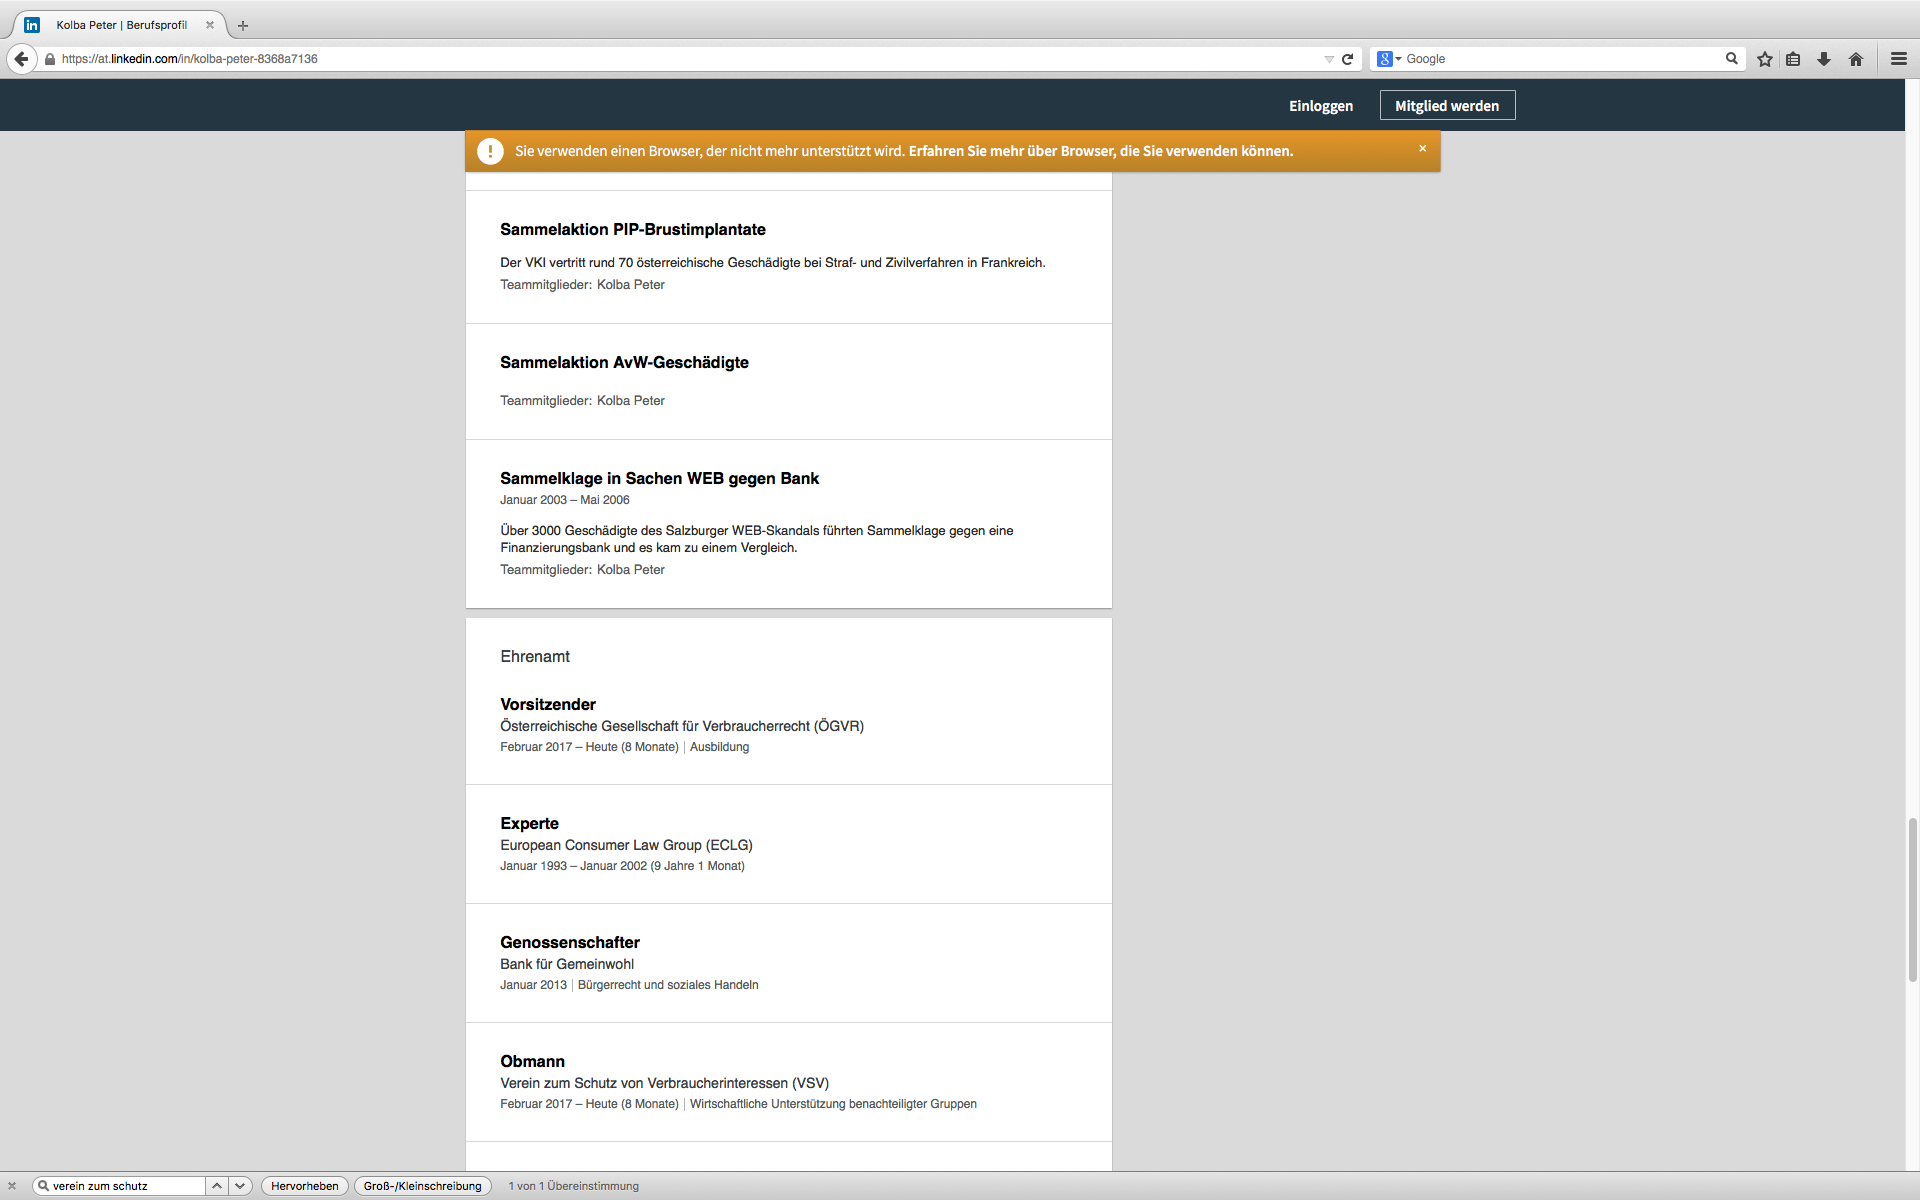This screenshot has height=1200, width=1920.
Task: Select the Kolba Peter Berufsprofil tab
Action: pos(121,25)
